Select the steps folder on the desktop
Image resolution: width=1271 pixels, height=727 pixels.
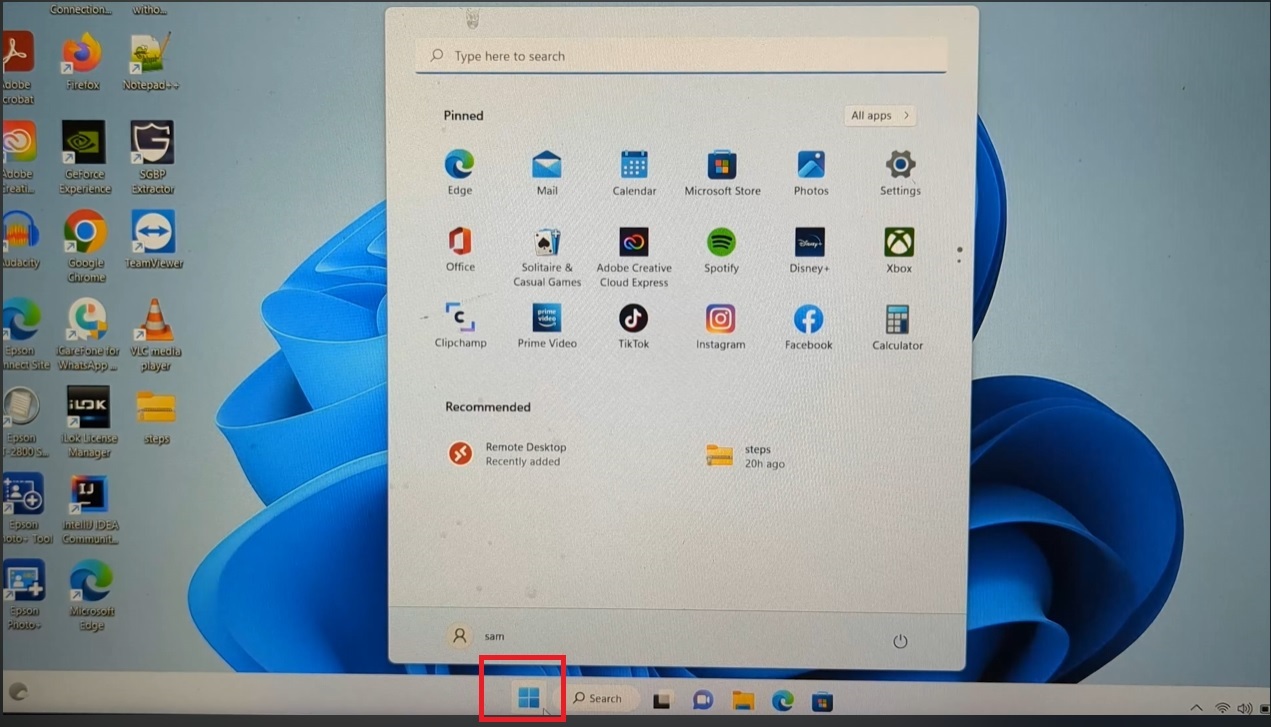coord(156,416)
